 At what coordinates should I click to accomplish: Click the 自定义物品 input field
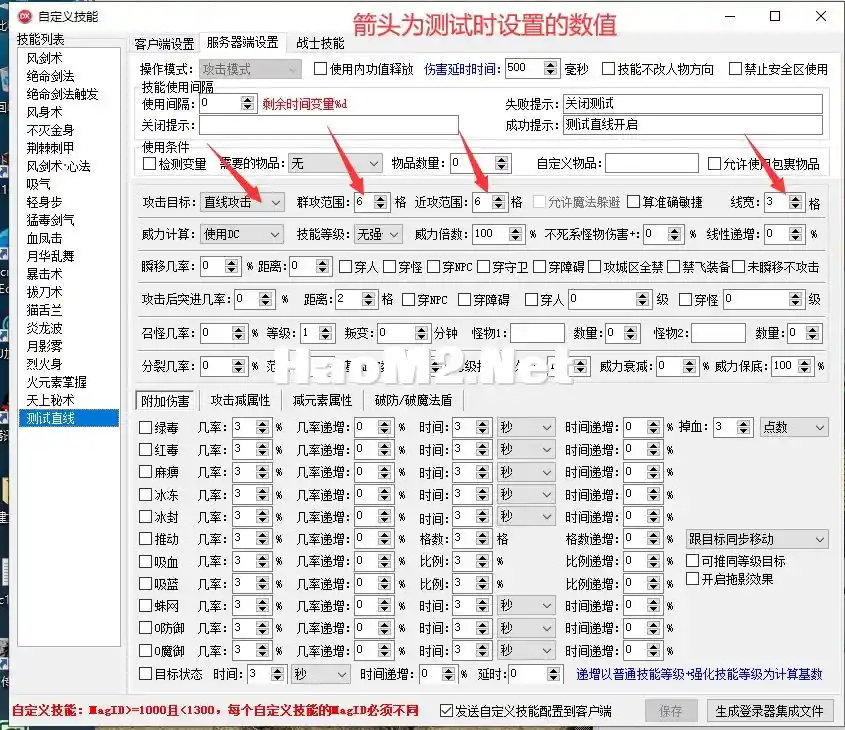pos(652,163)
